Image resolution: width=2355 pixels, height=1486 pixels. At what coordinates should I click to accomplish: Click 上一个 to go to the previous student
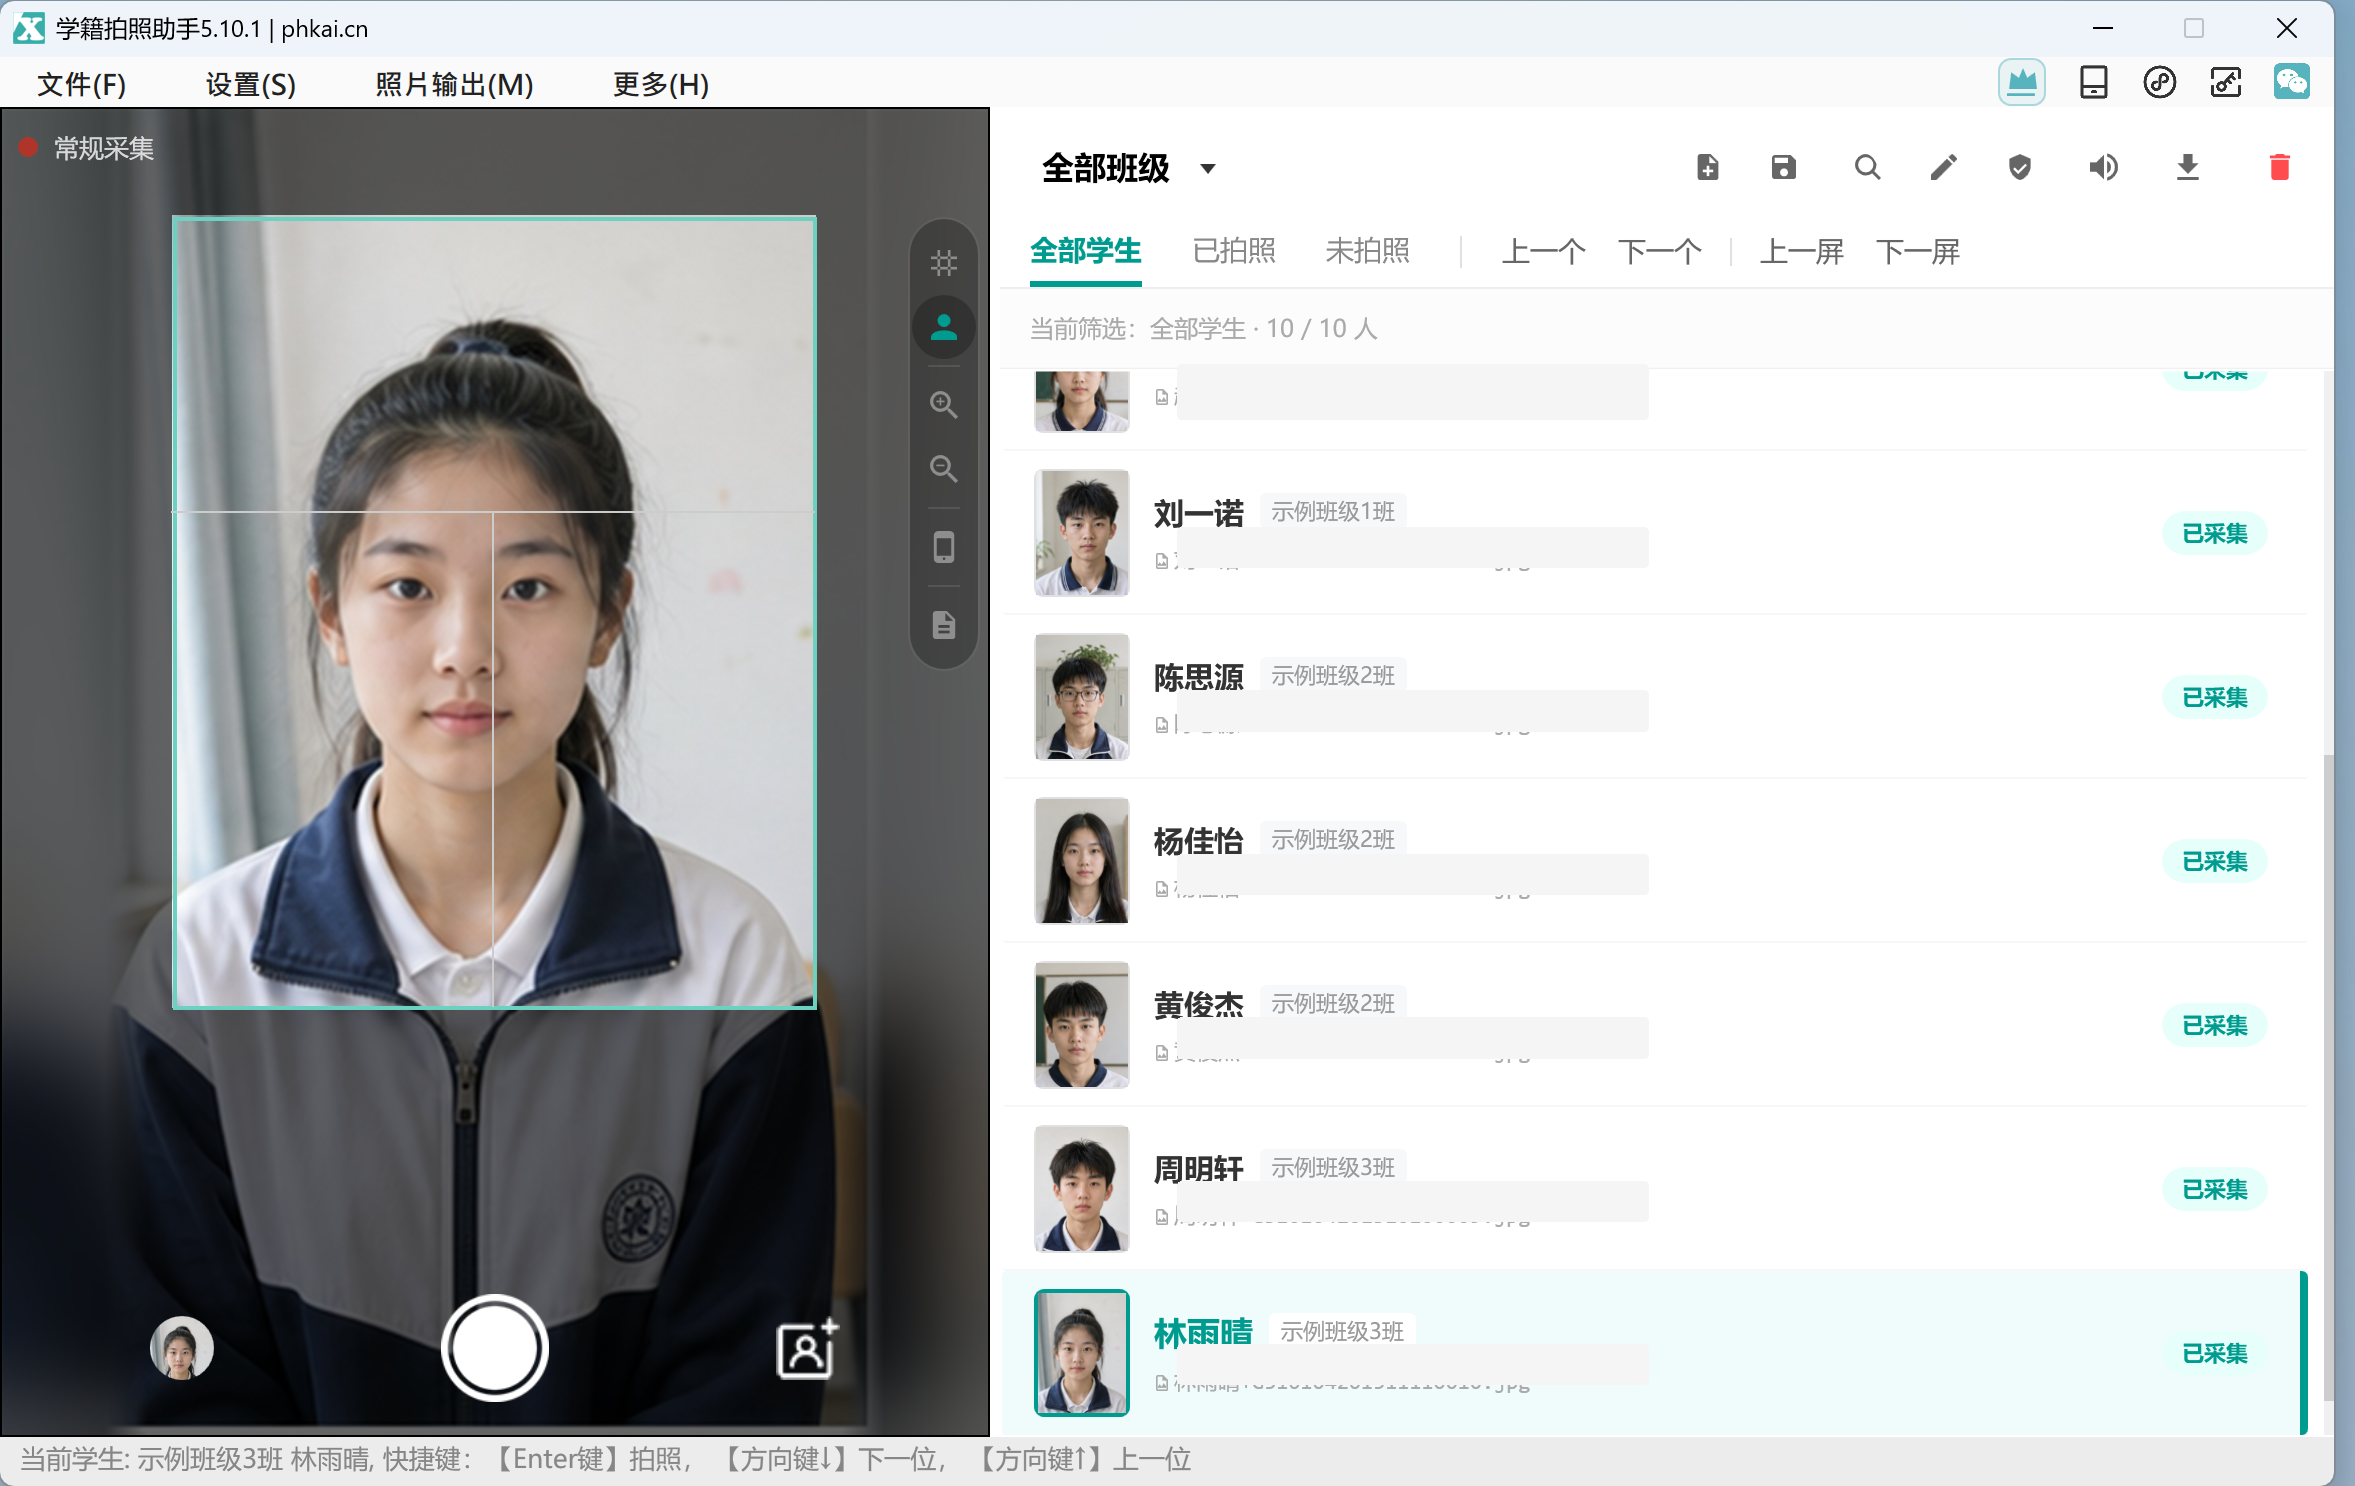pyautogui.click(x=1543, y=251)
